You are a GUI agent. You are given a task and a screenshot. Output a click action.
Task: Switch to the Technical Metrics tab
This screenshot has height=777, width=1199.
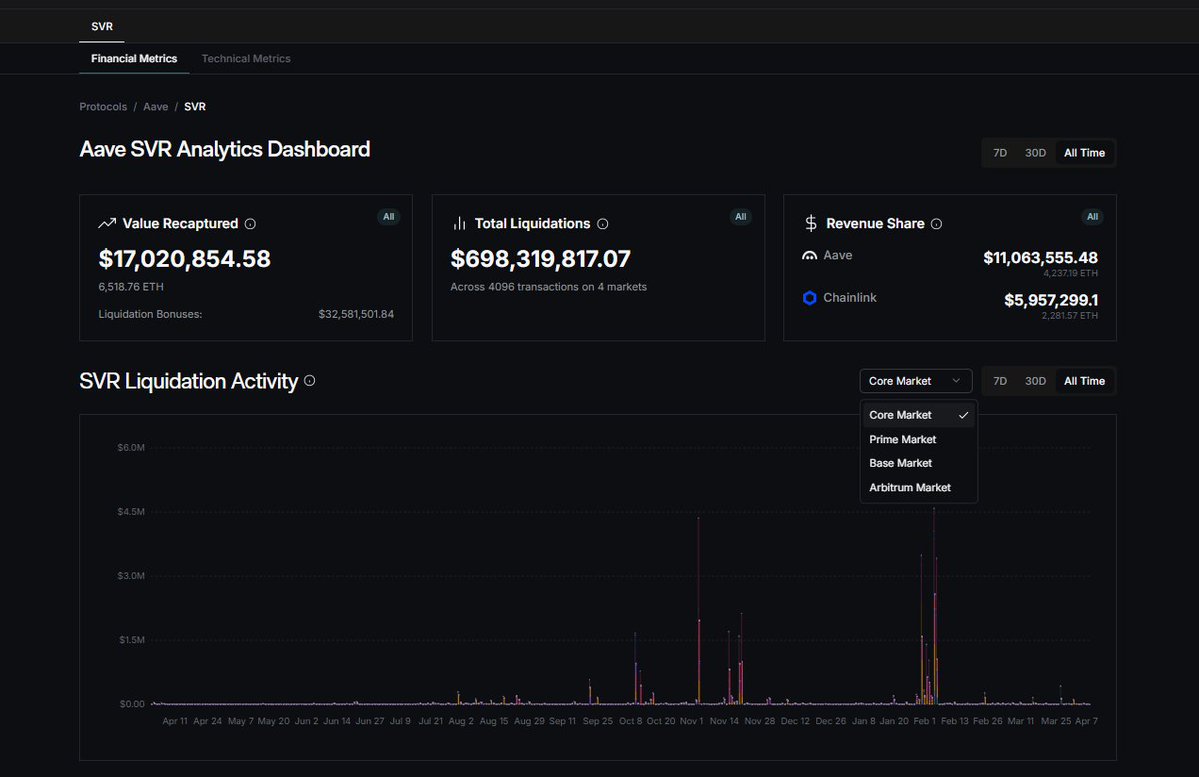pos(246,59)
